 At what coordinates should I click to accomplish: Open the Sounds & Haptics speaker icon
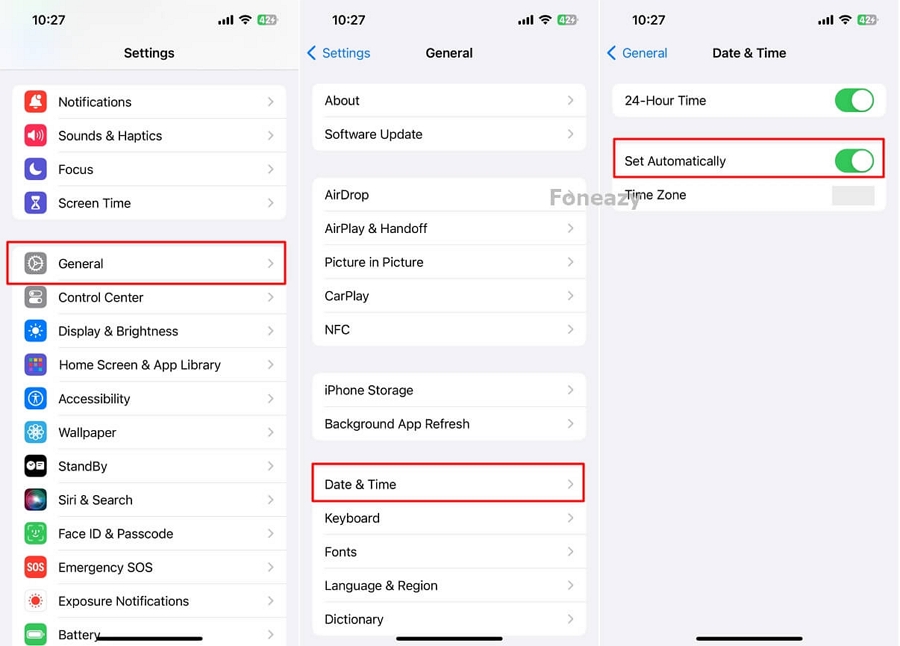pos(36,136)
